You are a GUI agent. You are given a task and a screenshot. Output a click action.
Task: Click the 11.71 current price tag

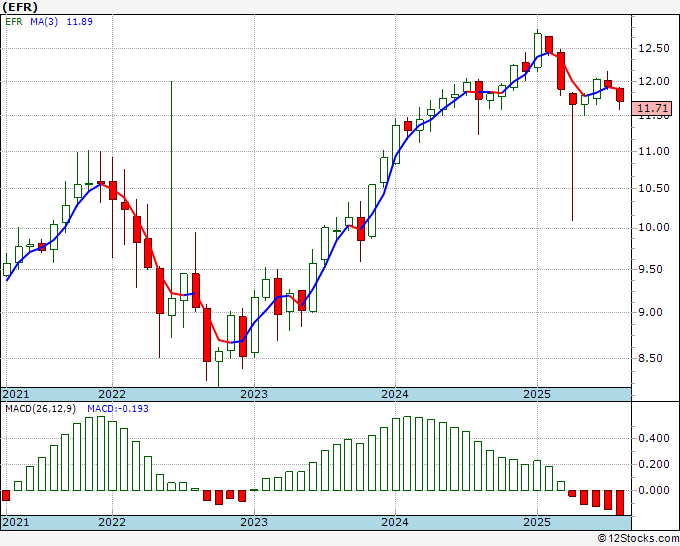tap(651, 108)
